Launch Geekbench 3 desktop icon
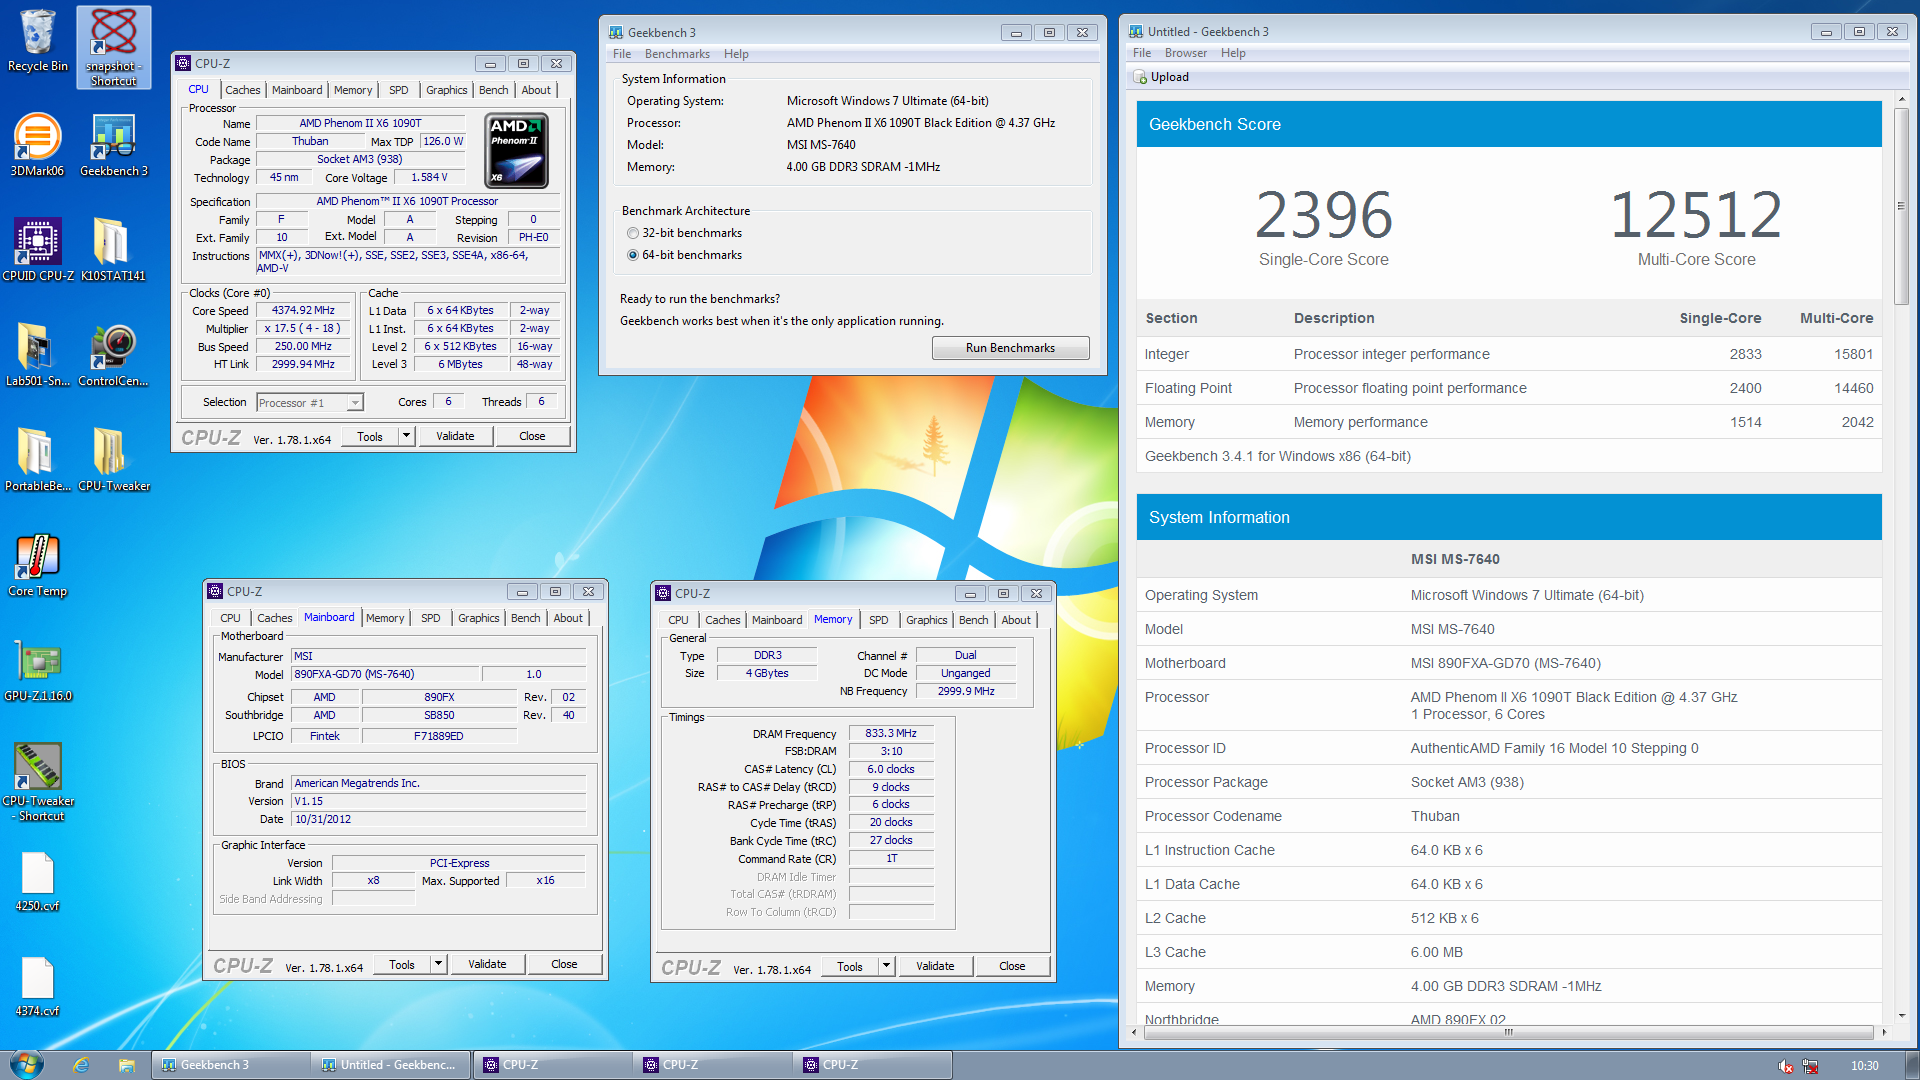 pyautogui.click(x=114, y=145)
